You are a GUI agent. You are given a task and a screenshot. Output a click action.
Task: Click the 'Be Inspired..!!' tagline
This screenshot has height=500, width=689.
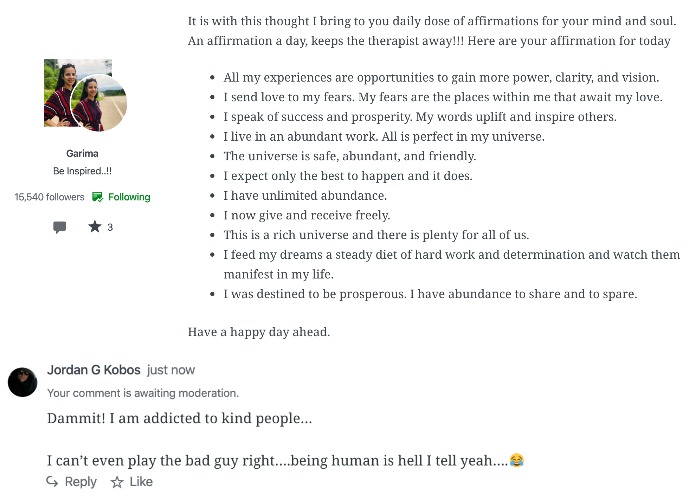[x=82, y=171]
